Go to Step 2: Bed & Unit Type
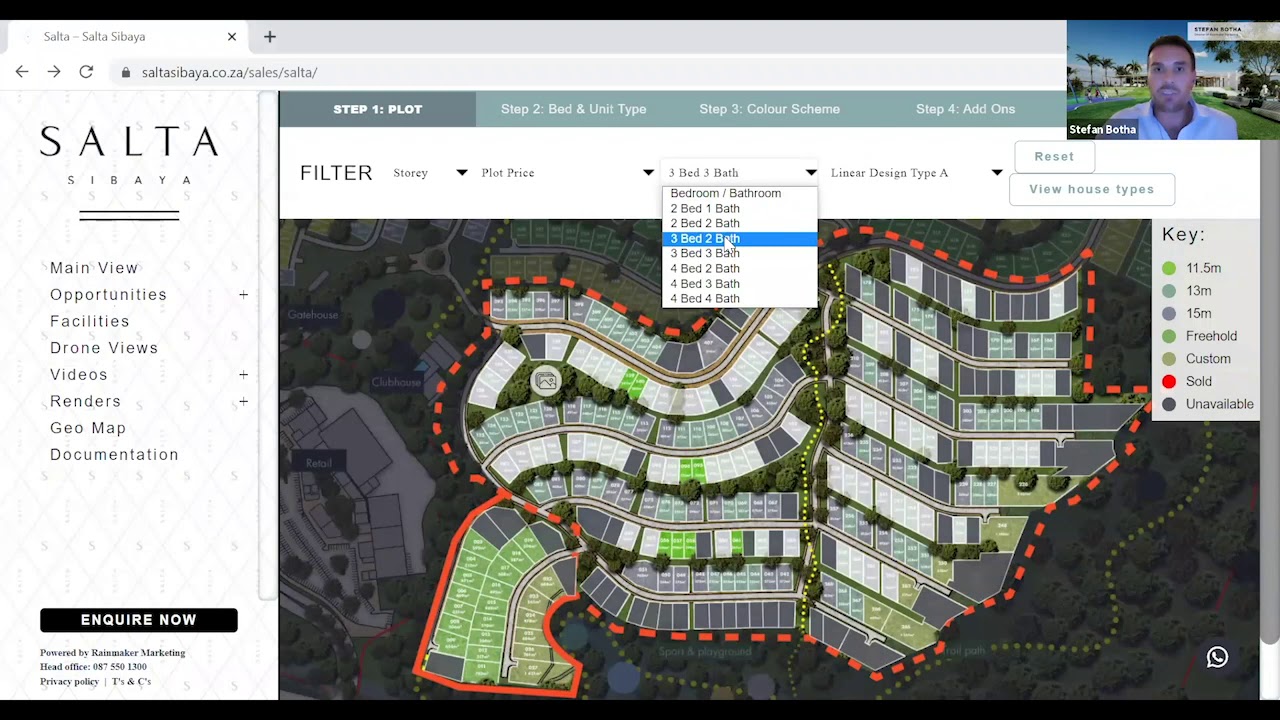 573,109
